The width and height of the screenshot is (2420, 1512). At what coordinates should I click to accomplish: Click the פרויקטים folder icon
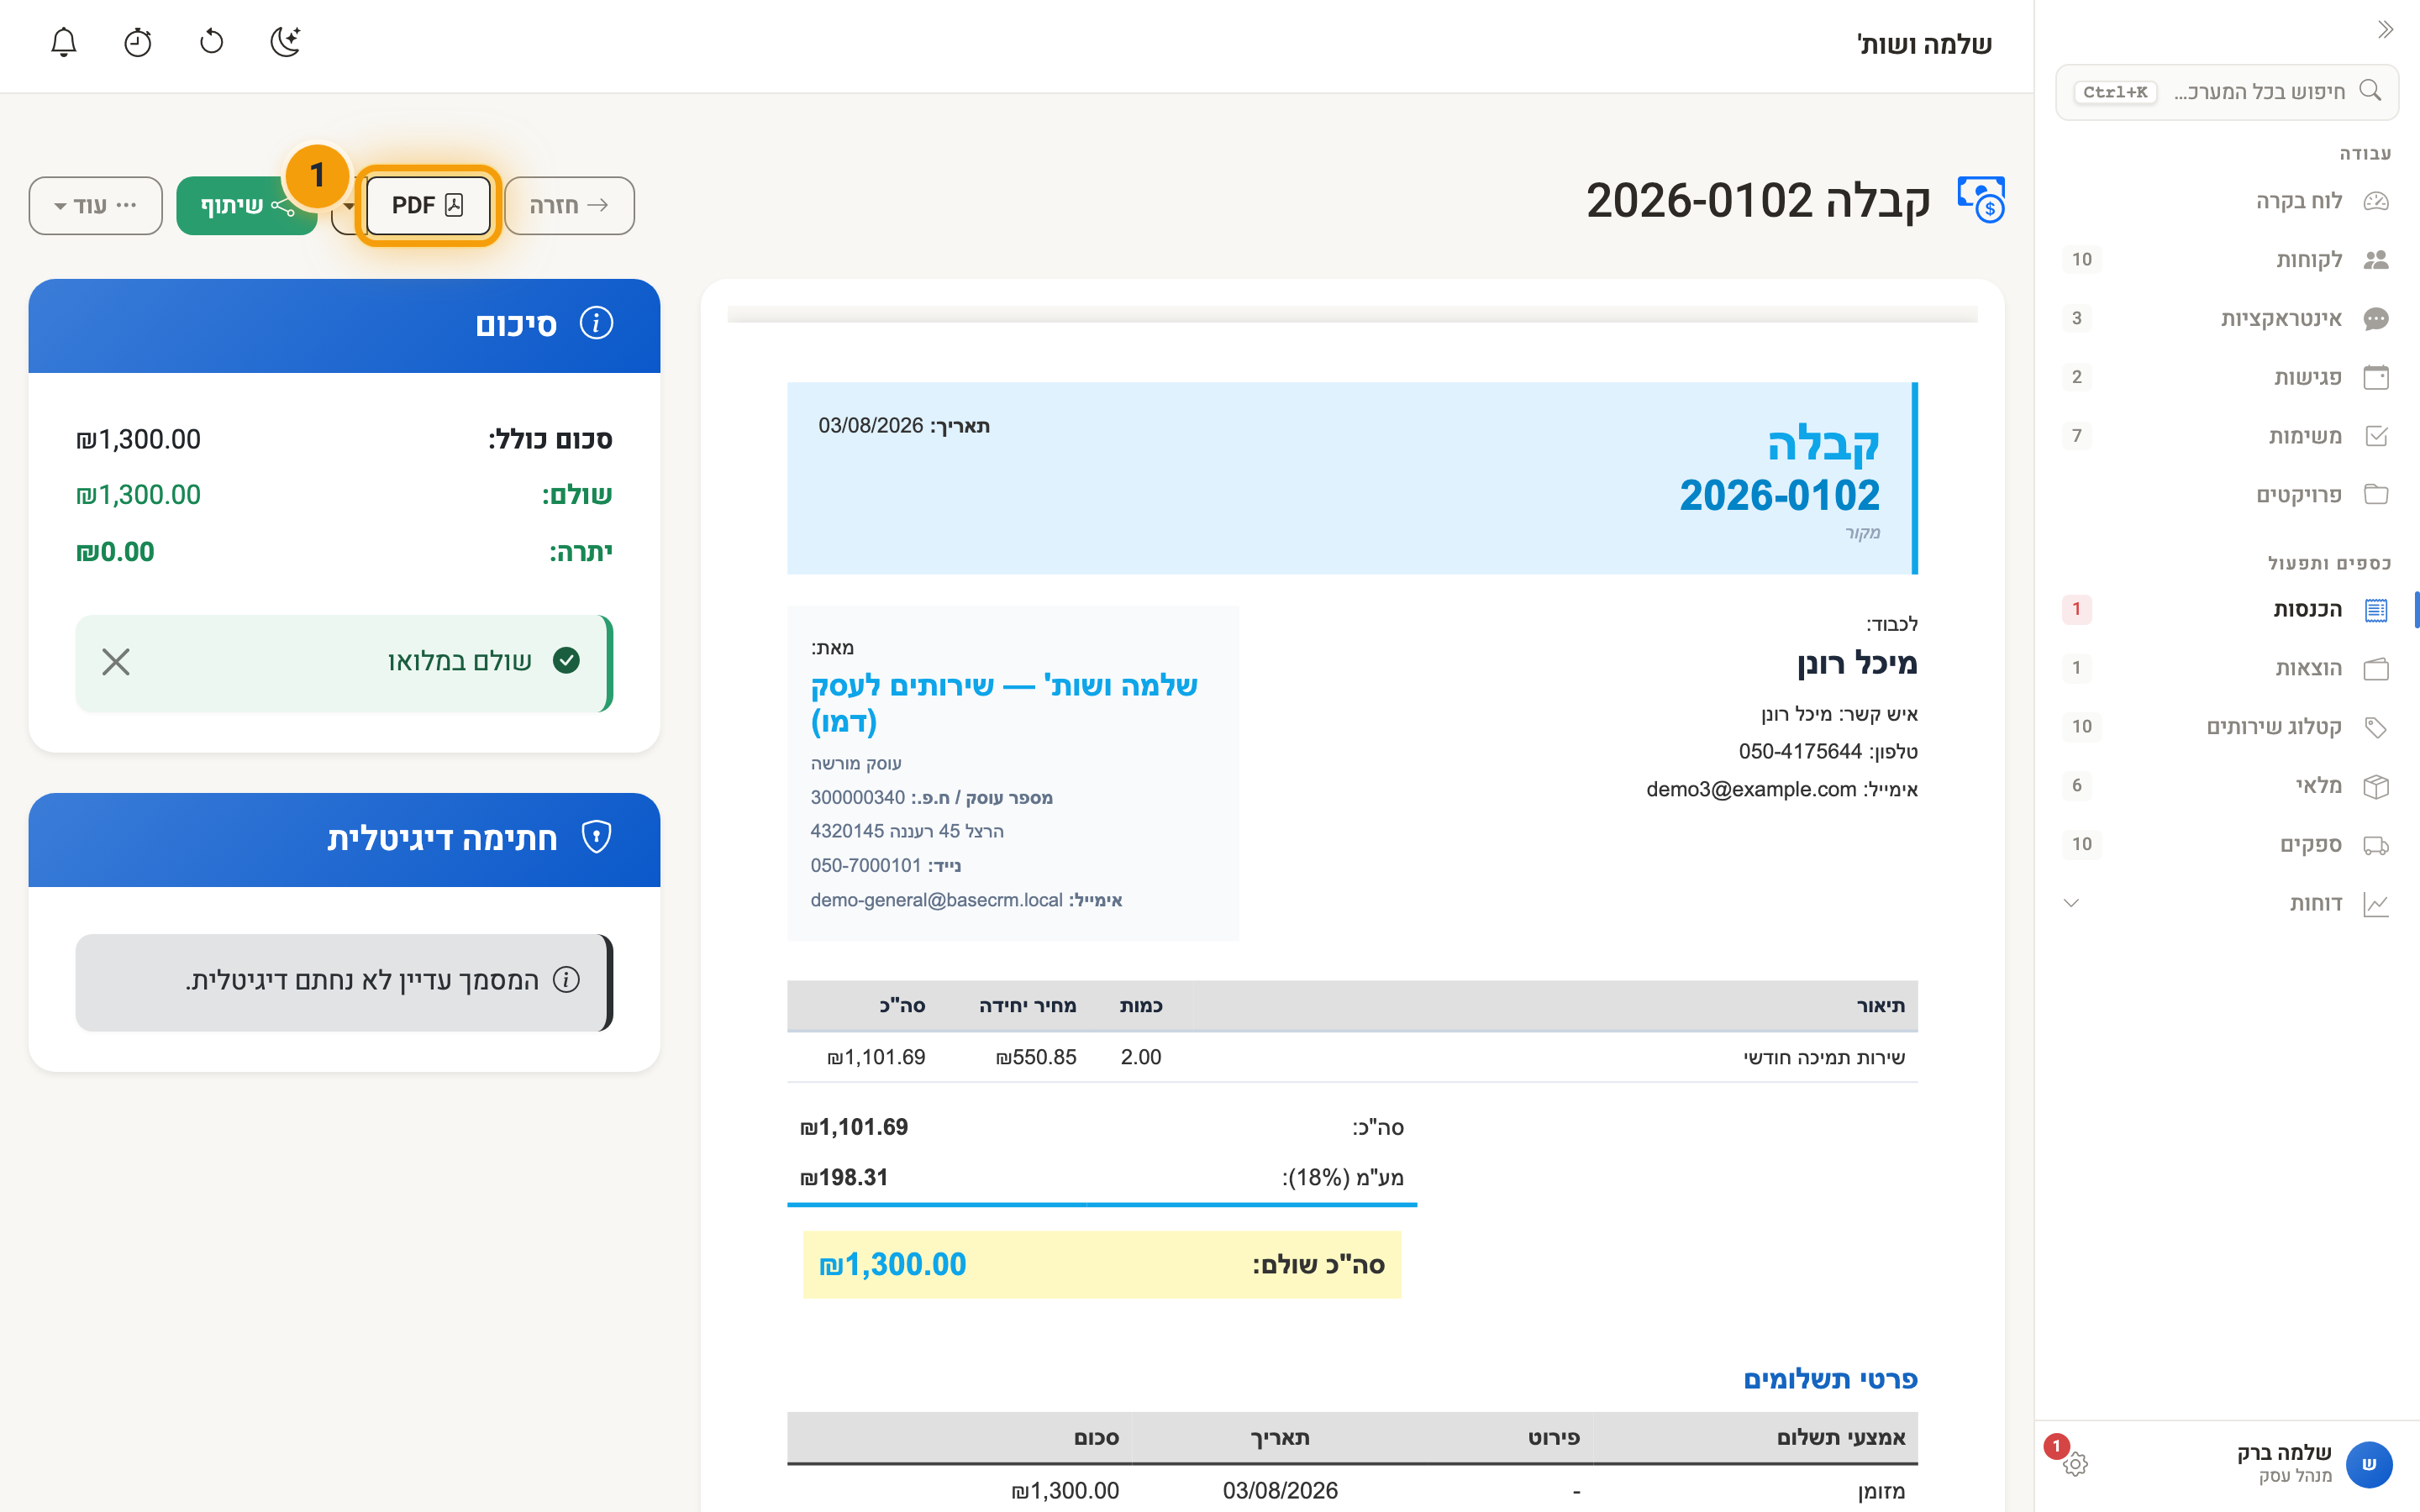[x=2376, y=494]
